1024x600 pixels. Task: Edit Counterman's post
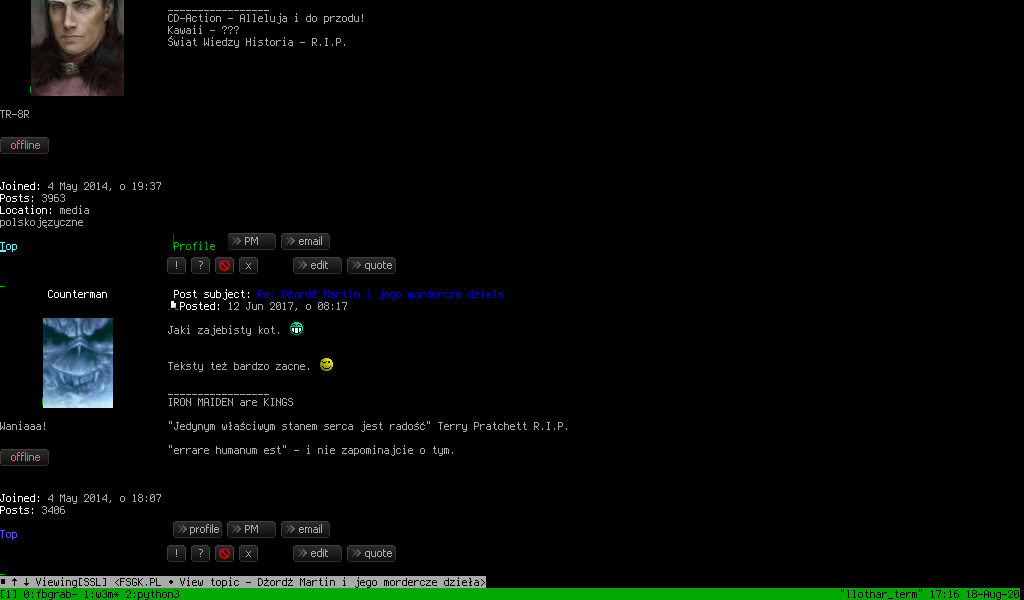317,554
